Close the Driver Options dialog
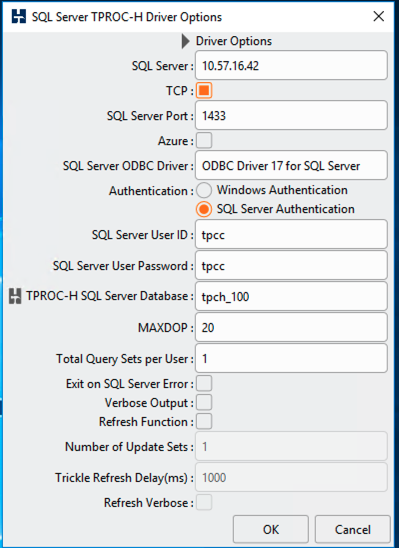This screenshot has height=548, width=399. [379, 16]
